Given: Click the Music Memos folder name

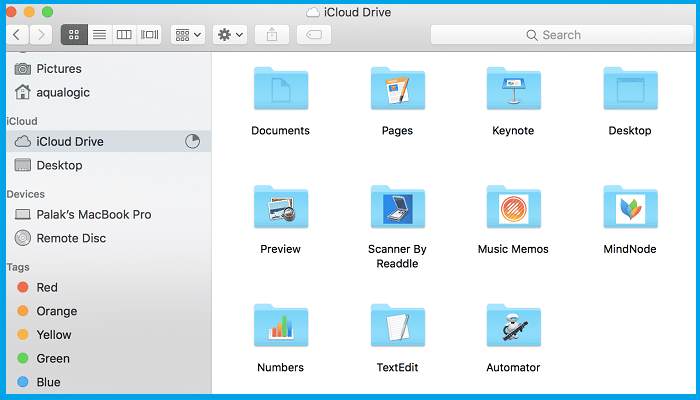Looking at the screenshot, I should 513,249.
